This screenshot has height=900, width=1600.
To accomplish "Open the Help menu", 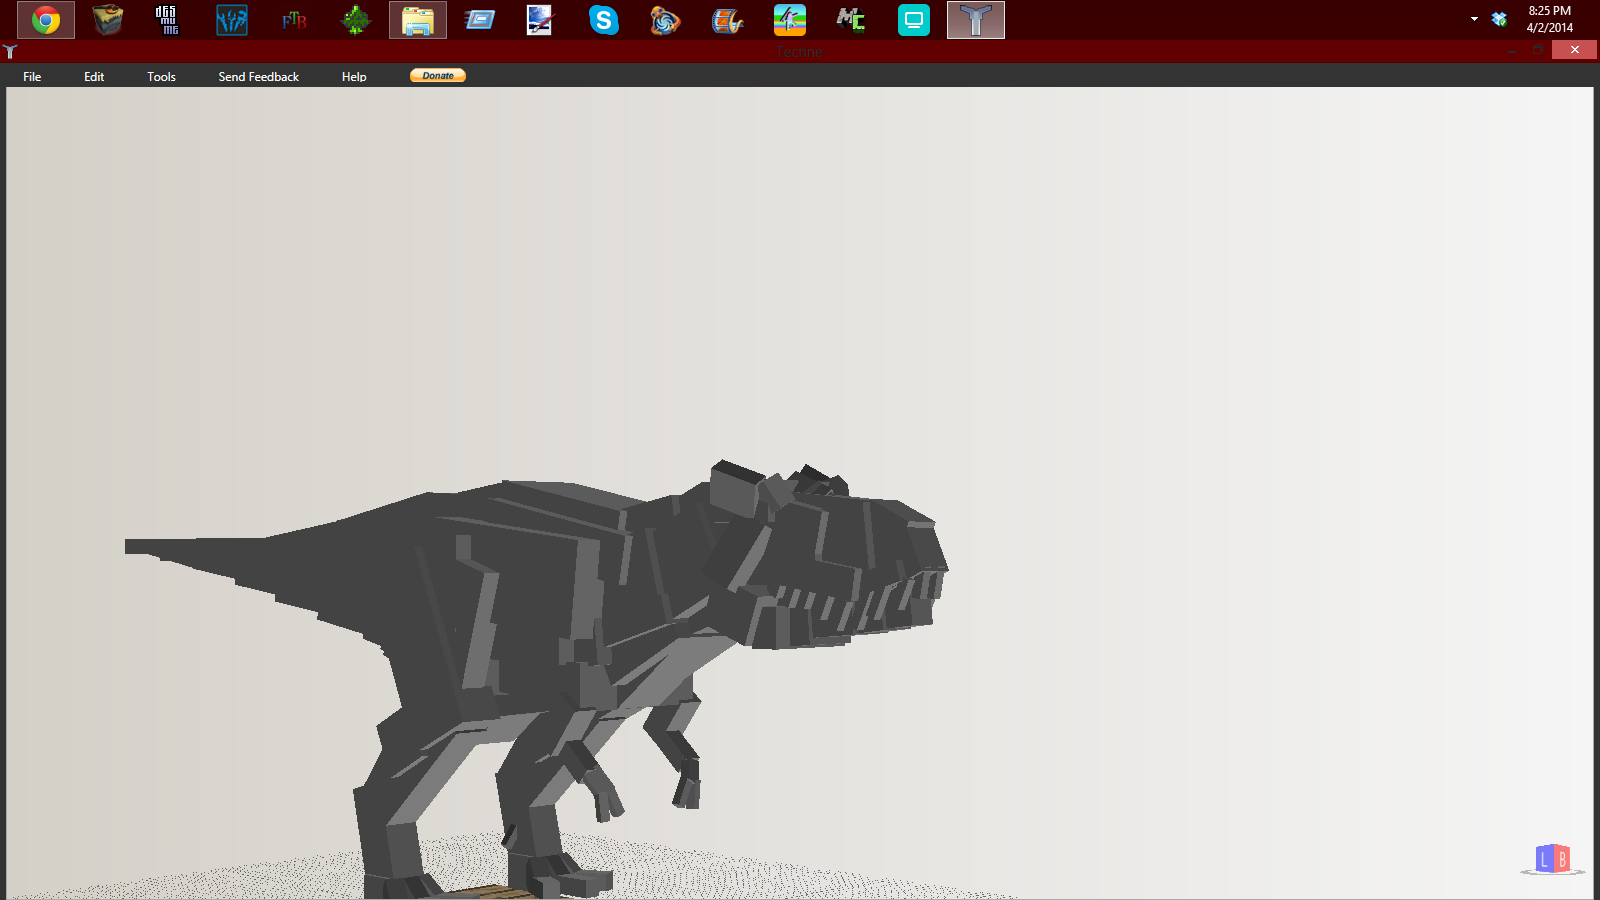I will tap(354, 76).
